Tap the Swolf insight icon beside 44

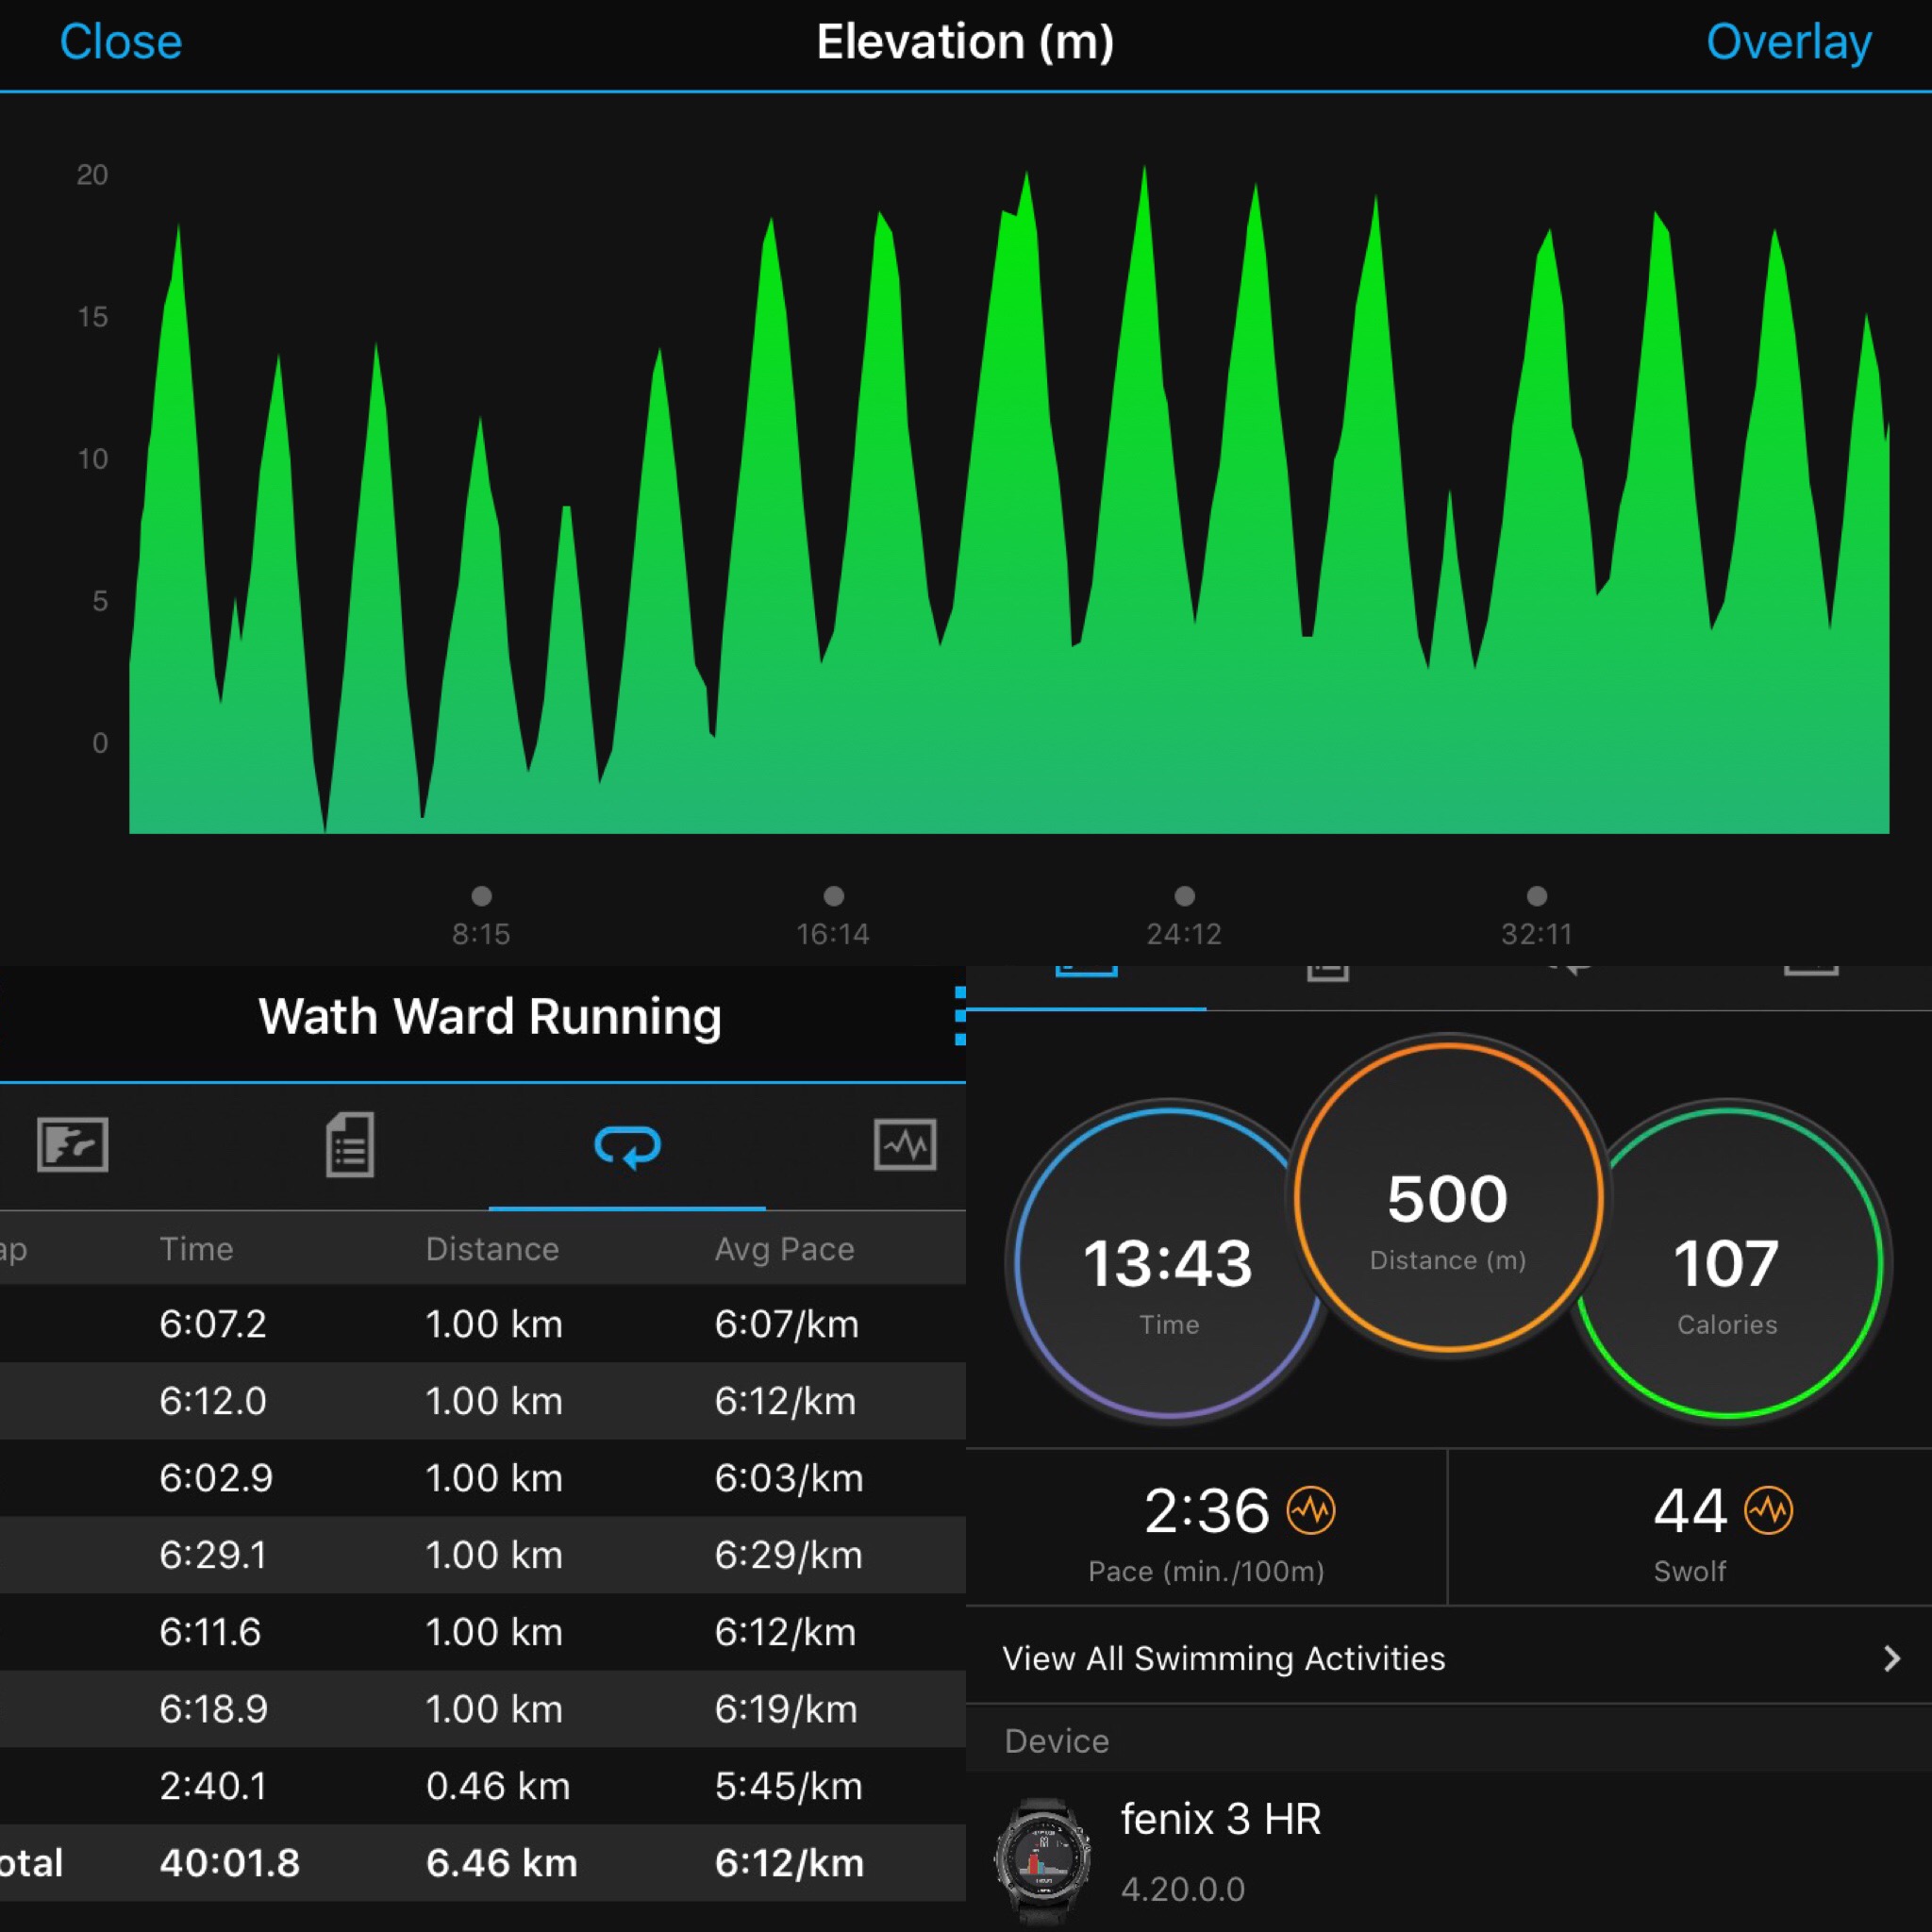(1768, 1510)
